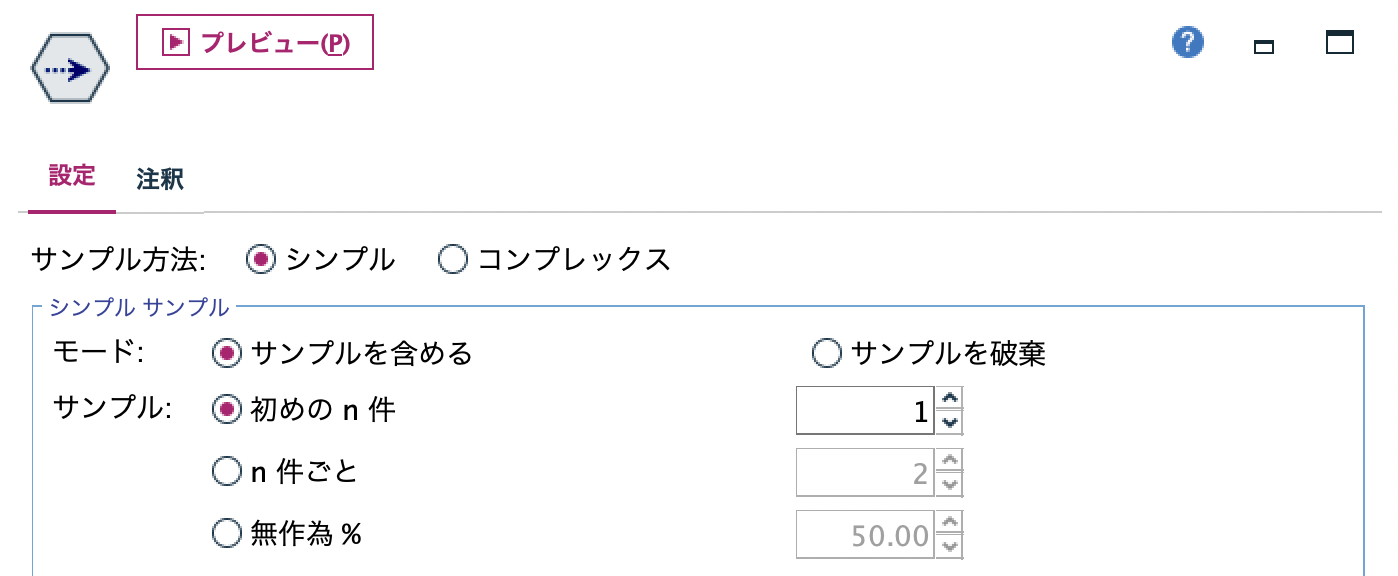
Task: Select the シンプル sampling method radio button
Action: coord(262,259)
